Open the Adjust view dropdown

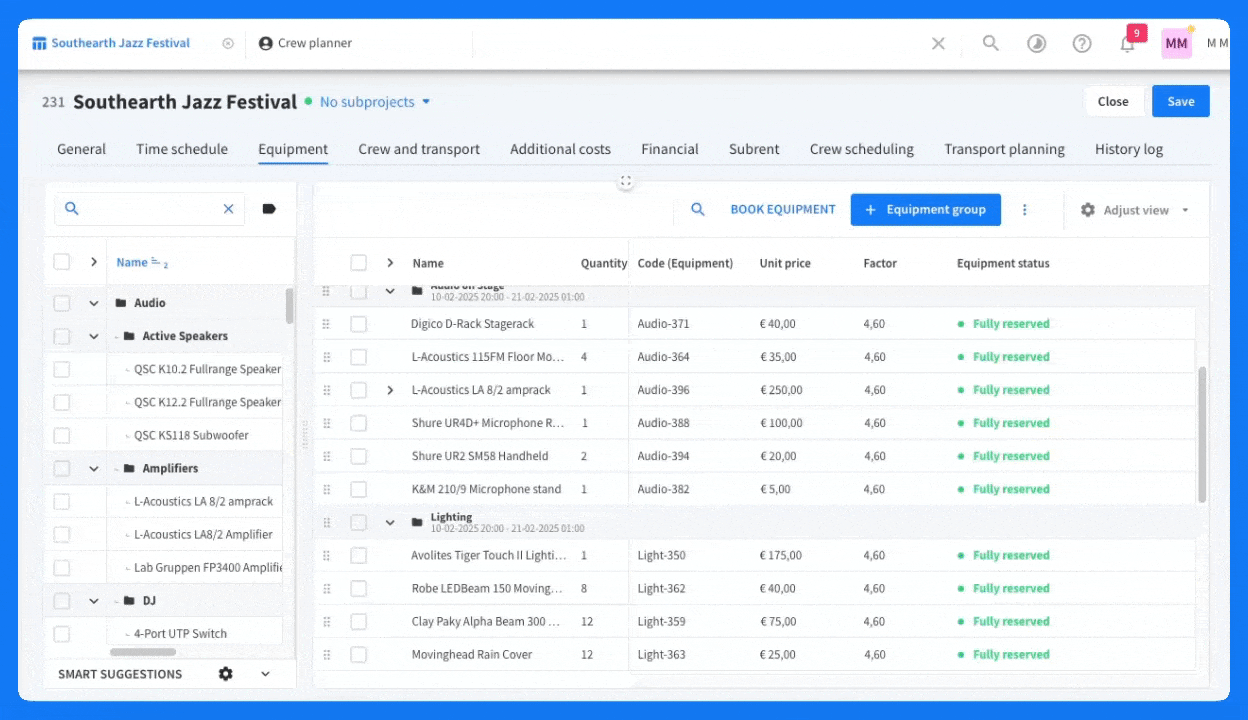tap(1135, 210)
